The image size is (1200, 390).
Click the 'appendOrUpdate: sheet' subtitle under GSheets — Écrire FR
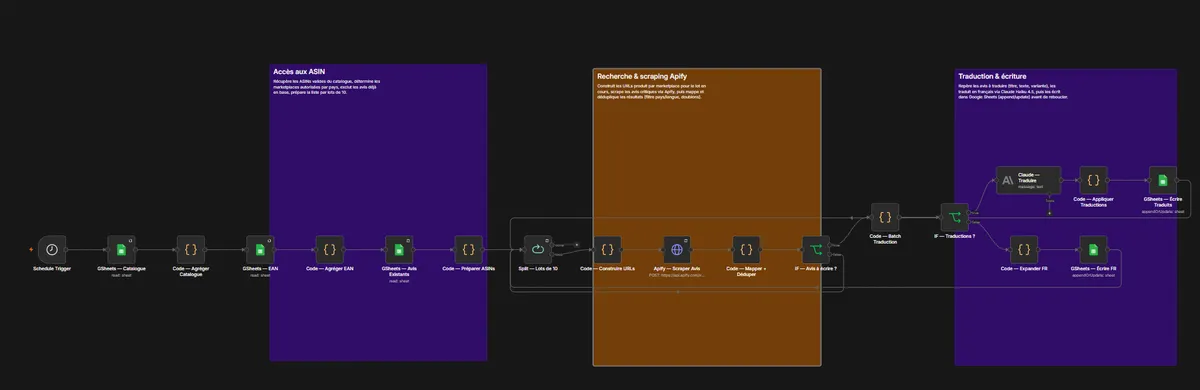pos(1093,274)
